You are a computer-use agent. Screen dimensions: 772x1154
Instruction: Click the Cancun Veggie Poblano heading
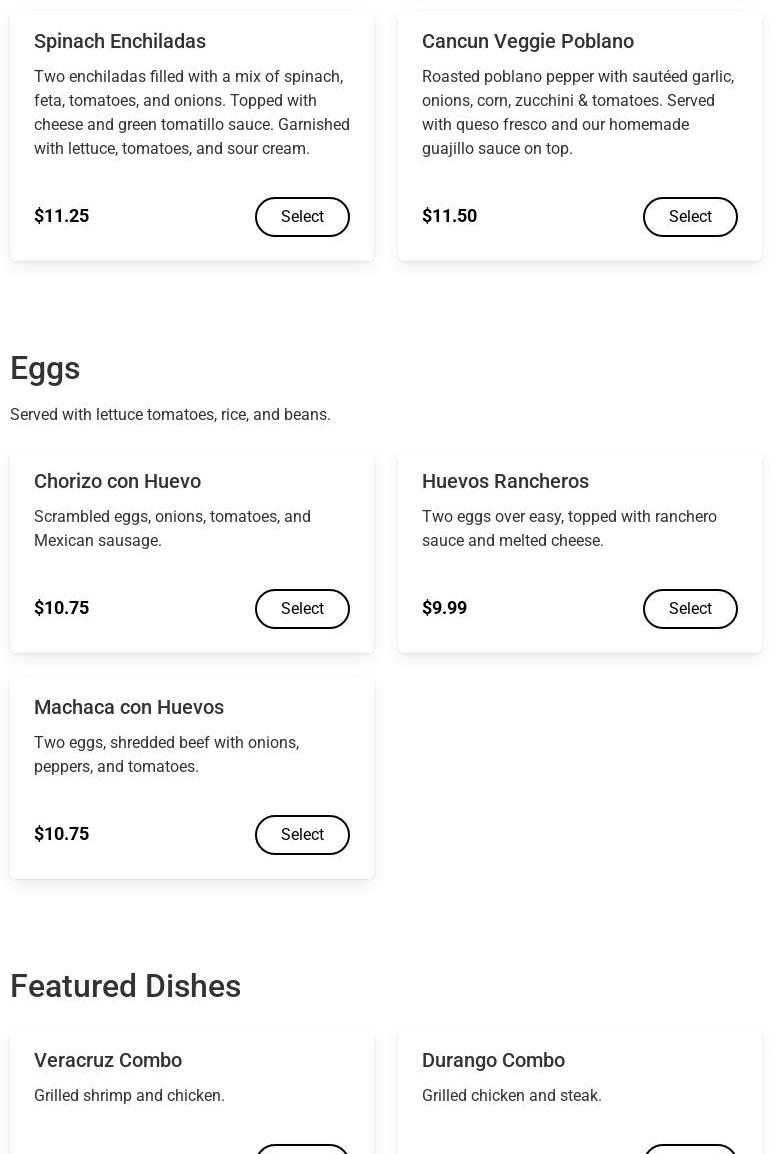[x=528, y=42]
